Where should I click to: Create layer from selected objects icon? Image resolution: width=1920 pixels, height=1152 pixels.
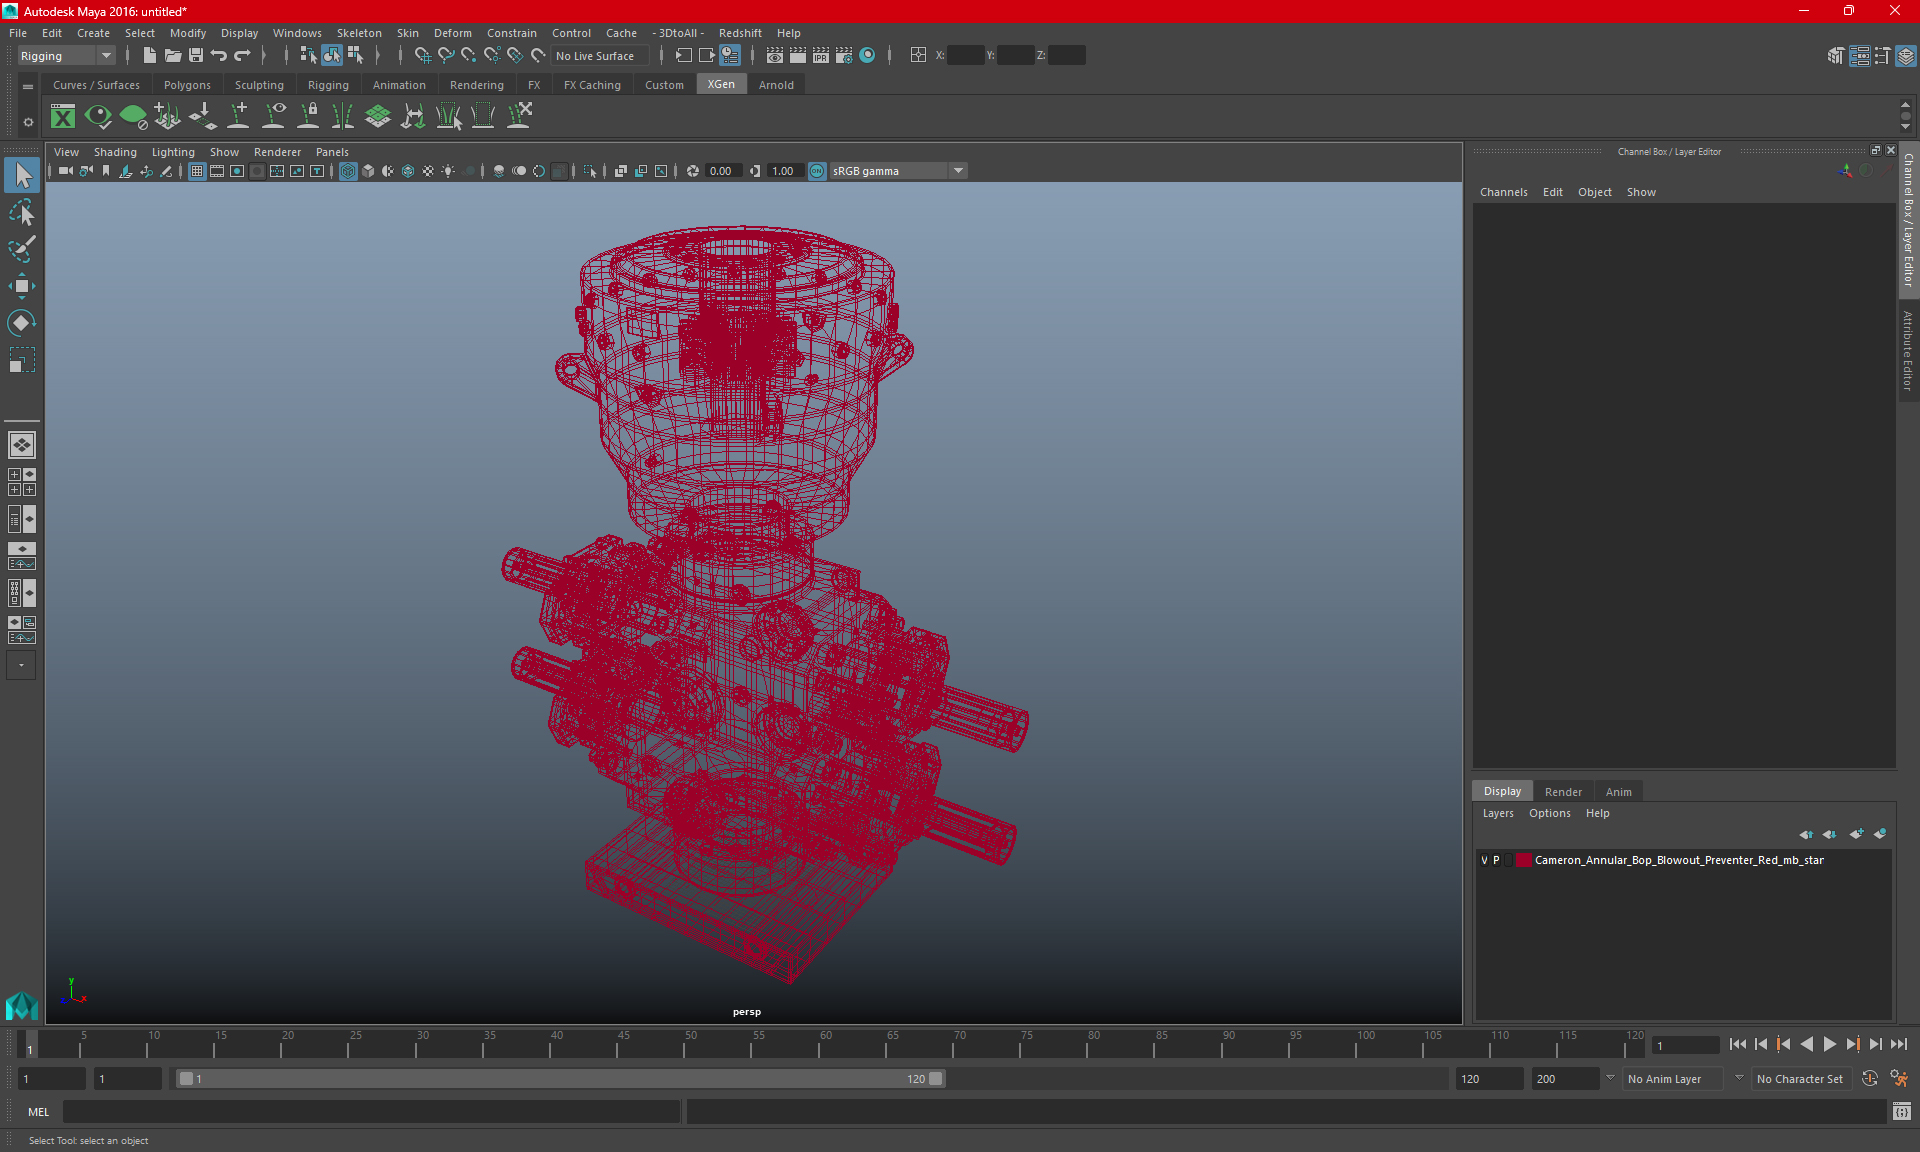coord(1880,834)
